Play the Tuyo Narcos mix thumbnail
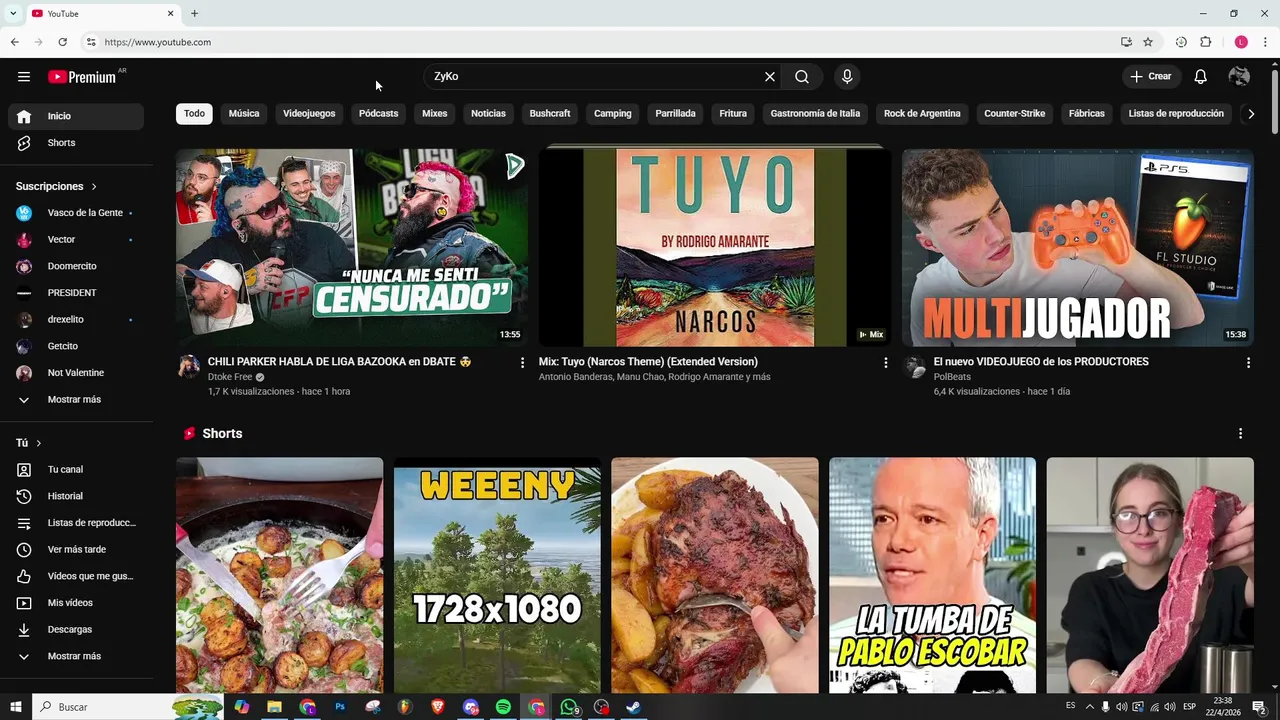The width and height of the screenshot is (1280, 720). [715, 248]
